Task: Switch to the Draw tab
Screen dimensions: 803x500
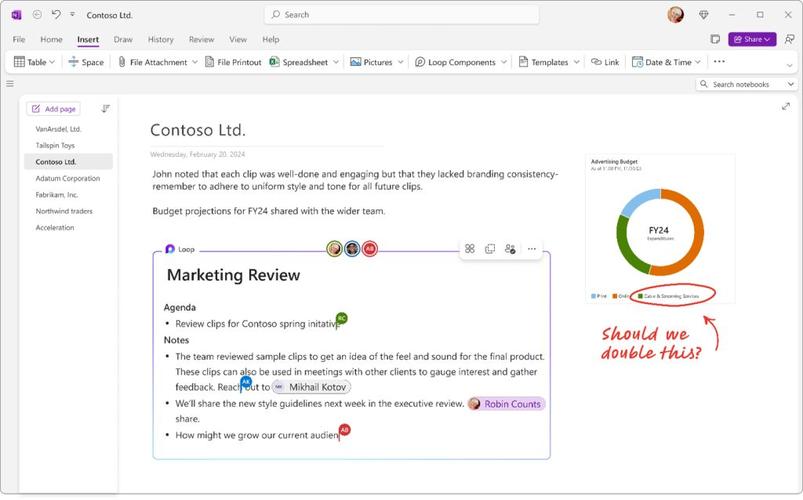Action: pos(123,39)
